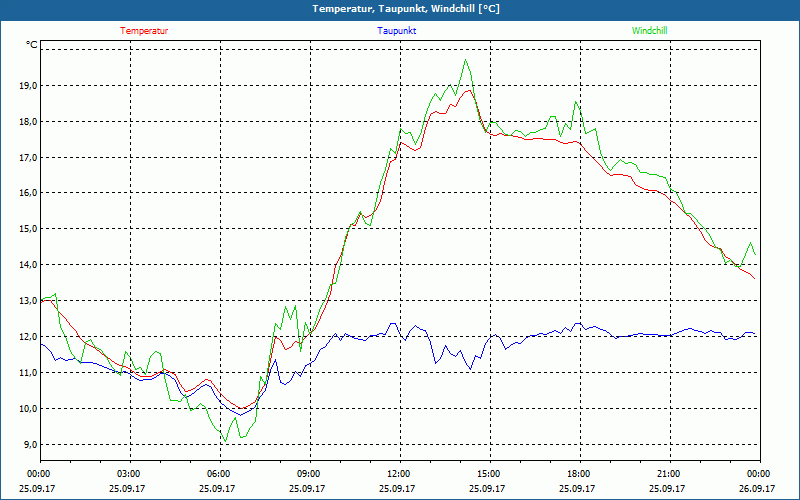Click the 12:00 time axis label
The width and height of the screenshot is (800, 500).
[x=399, y=474]
